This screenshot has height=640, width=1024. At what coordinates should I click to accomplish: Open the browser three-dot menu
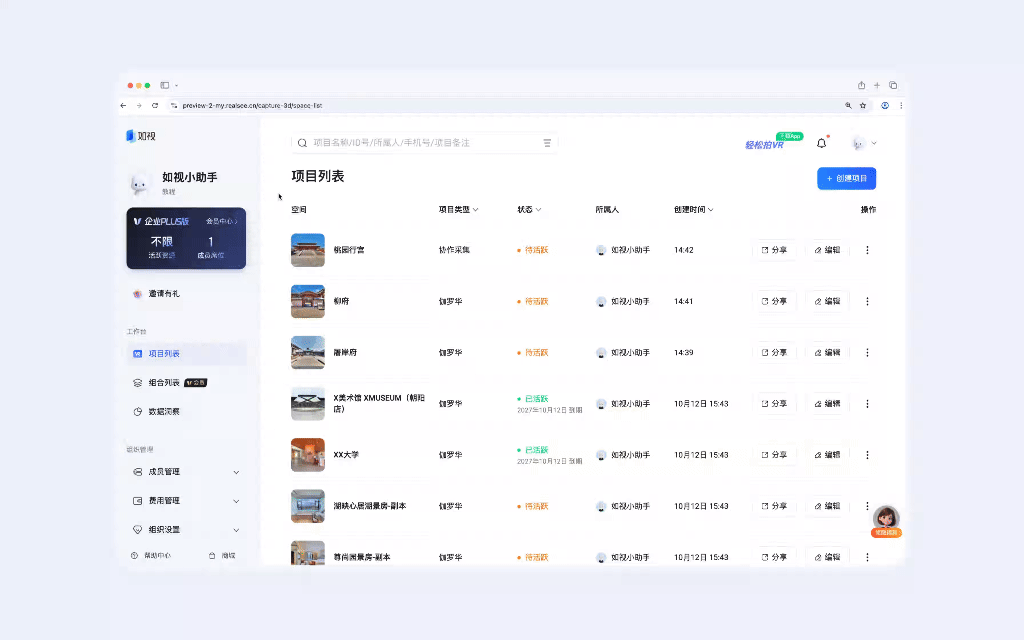point(901,105)
